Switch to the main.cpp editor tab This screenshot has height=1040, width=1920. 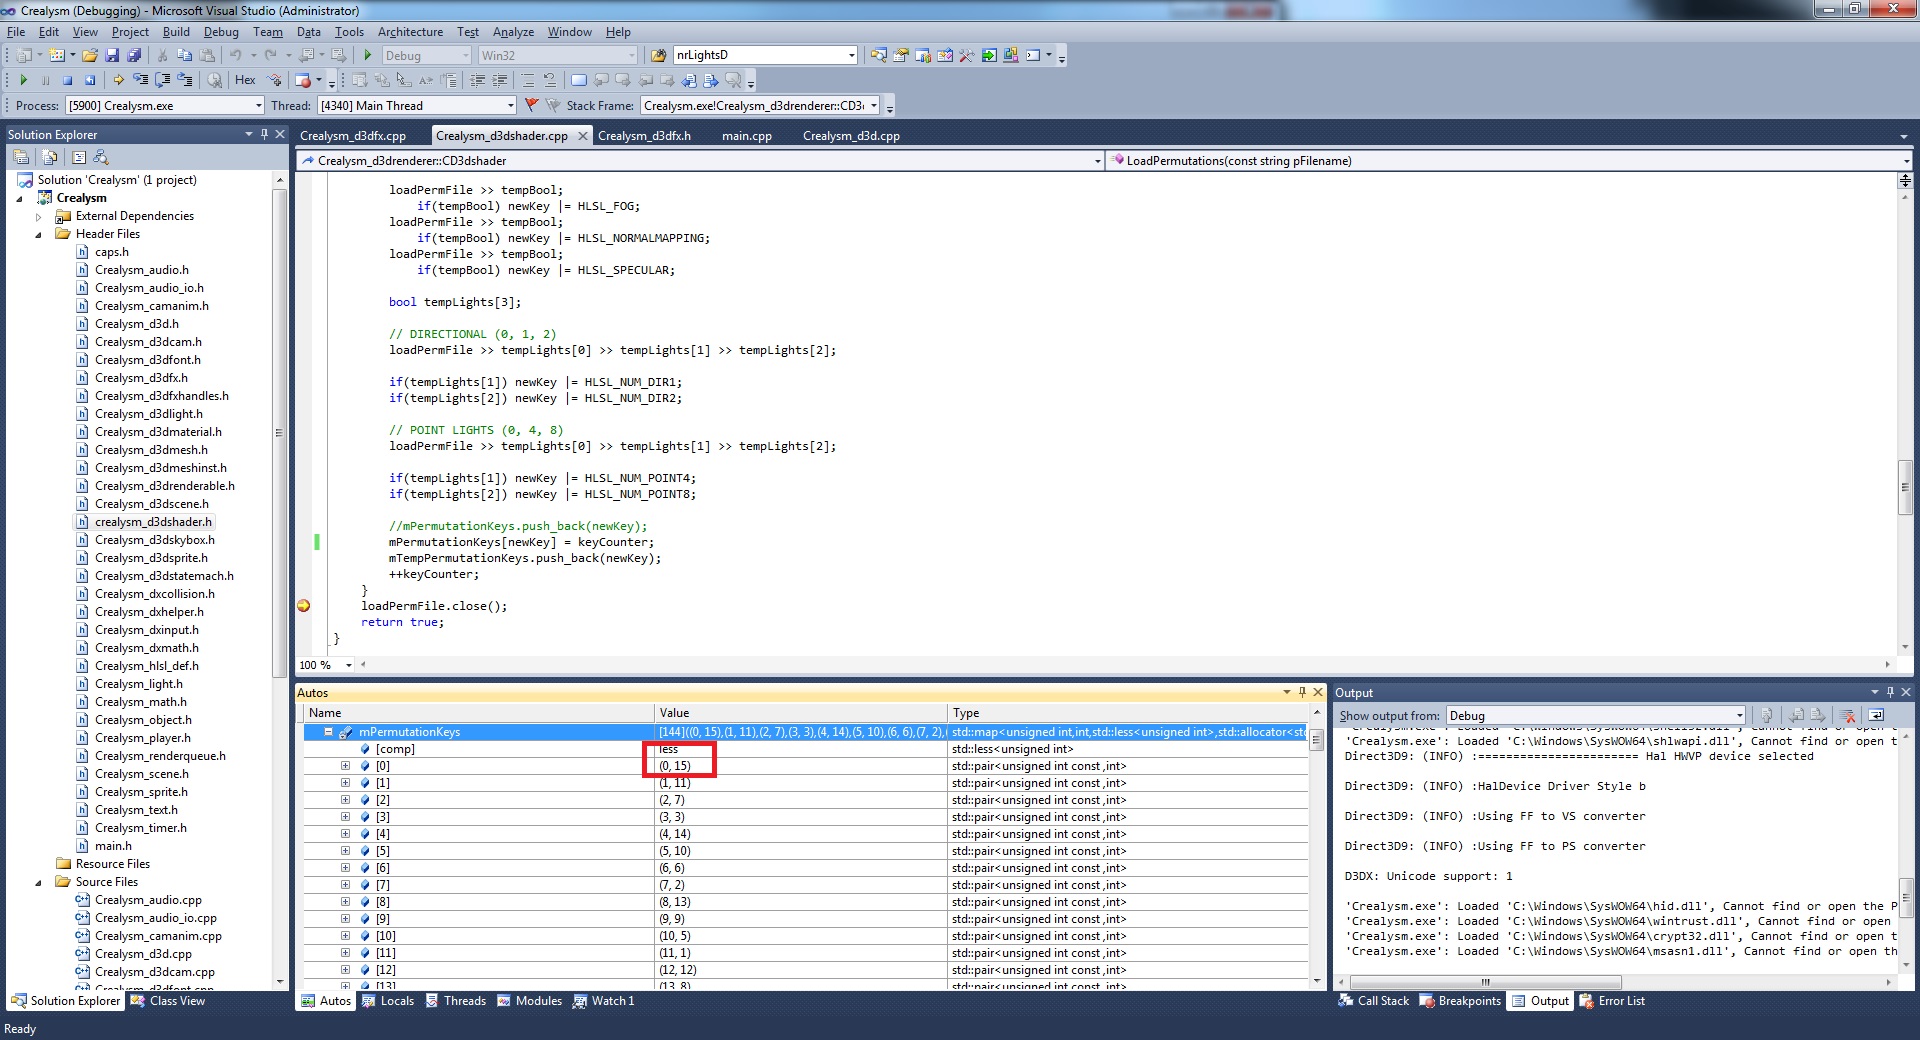746,136
